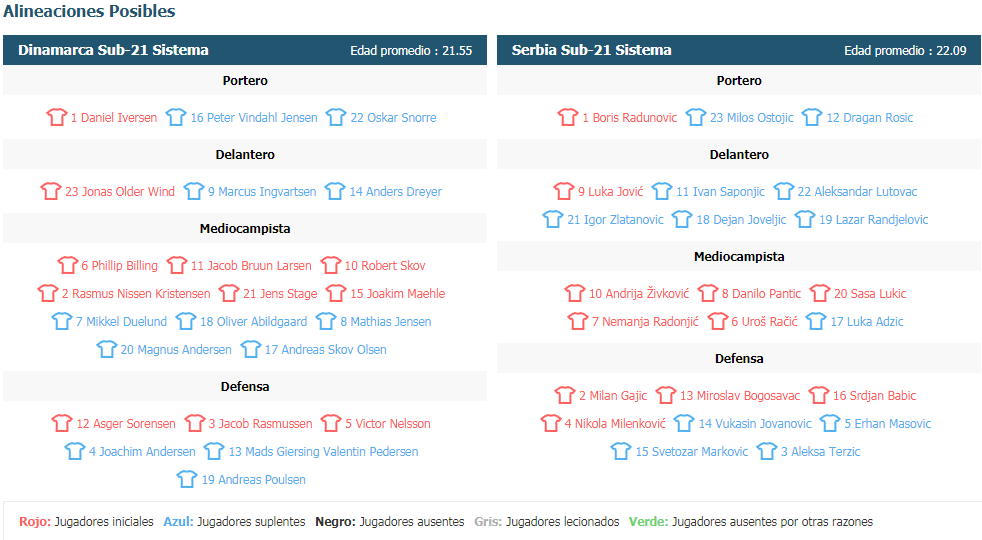Select player 8 Mathias Jensen

pos(386,322)
